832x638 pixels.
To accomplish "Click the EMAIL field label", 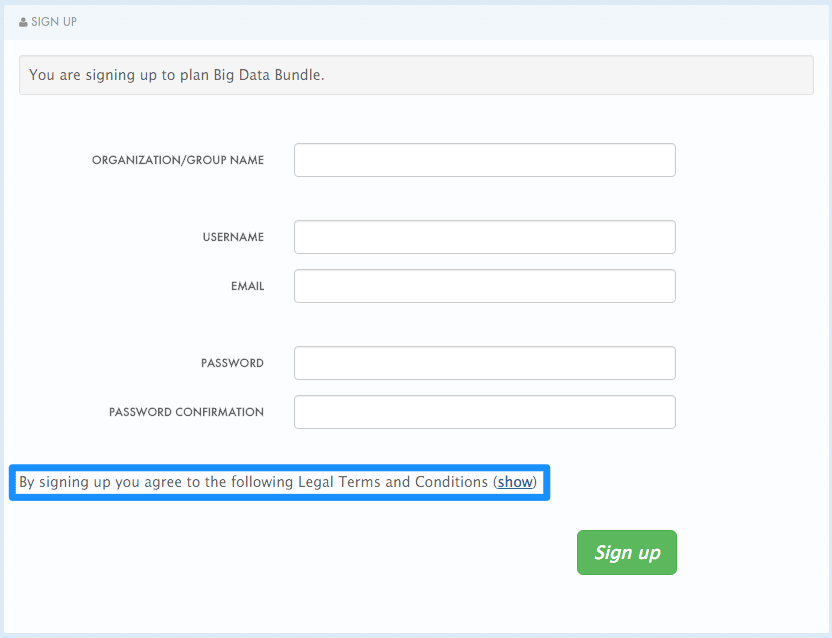I will tap(247, 286).
